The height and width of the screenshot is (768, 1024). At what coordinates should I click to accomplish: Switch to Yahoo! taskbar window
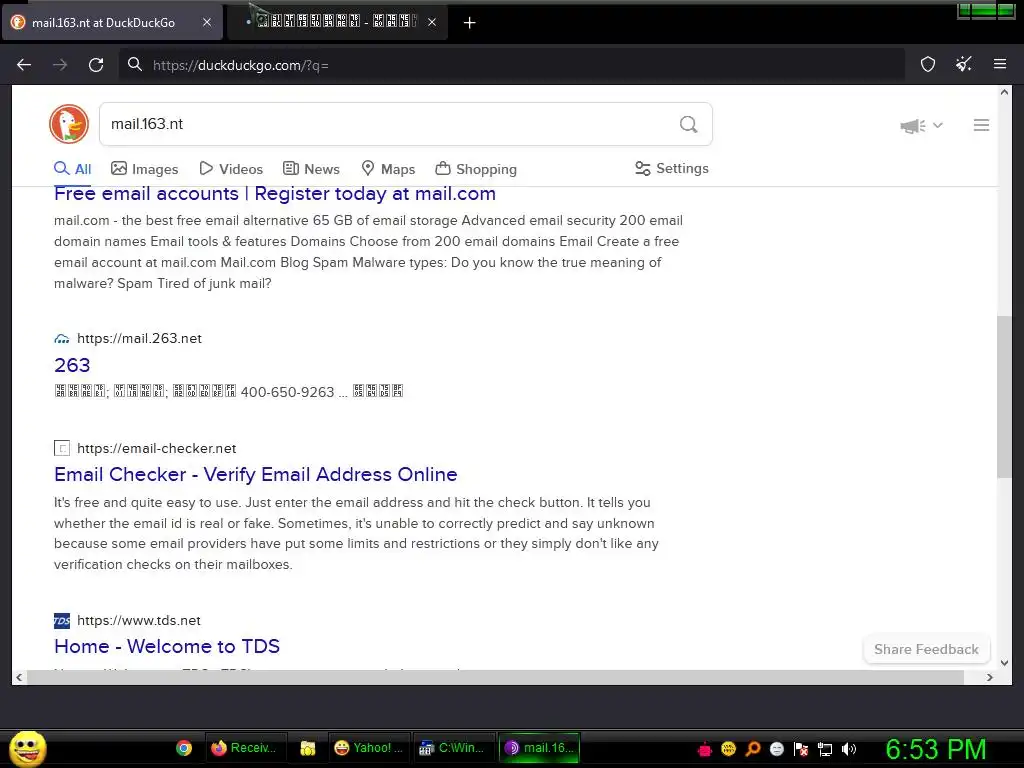369,748
